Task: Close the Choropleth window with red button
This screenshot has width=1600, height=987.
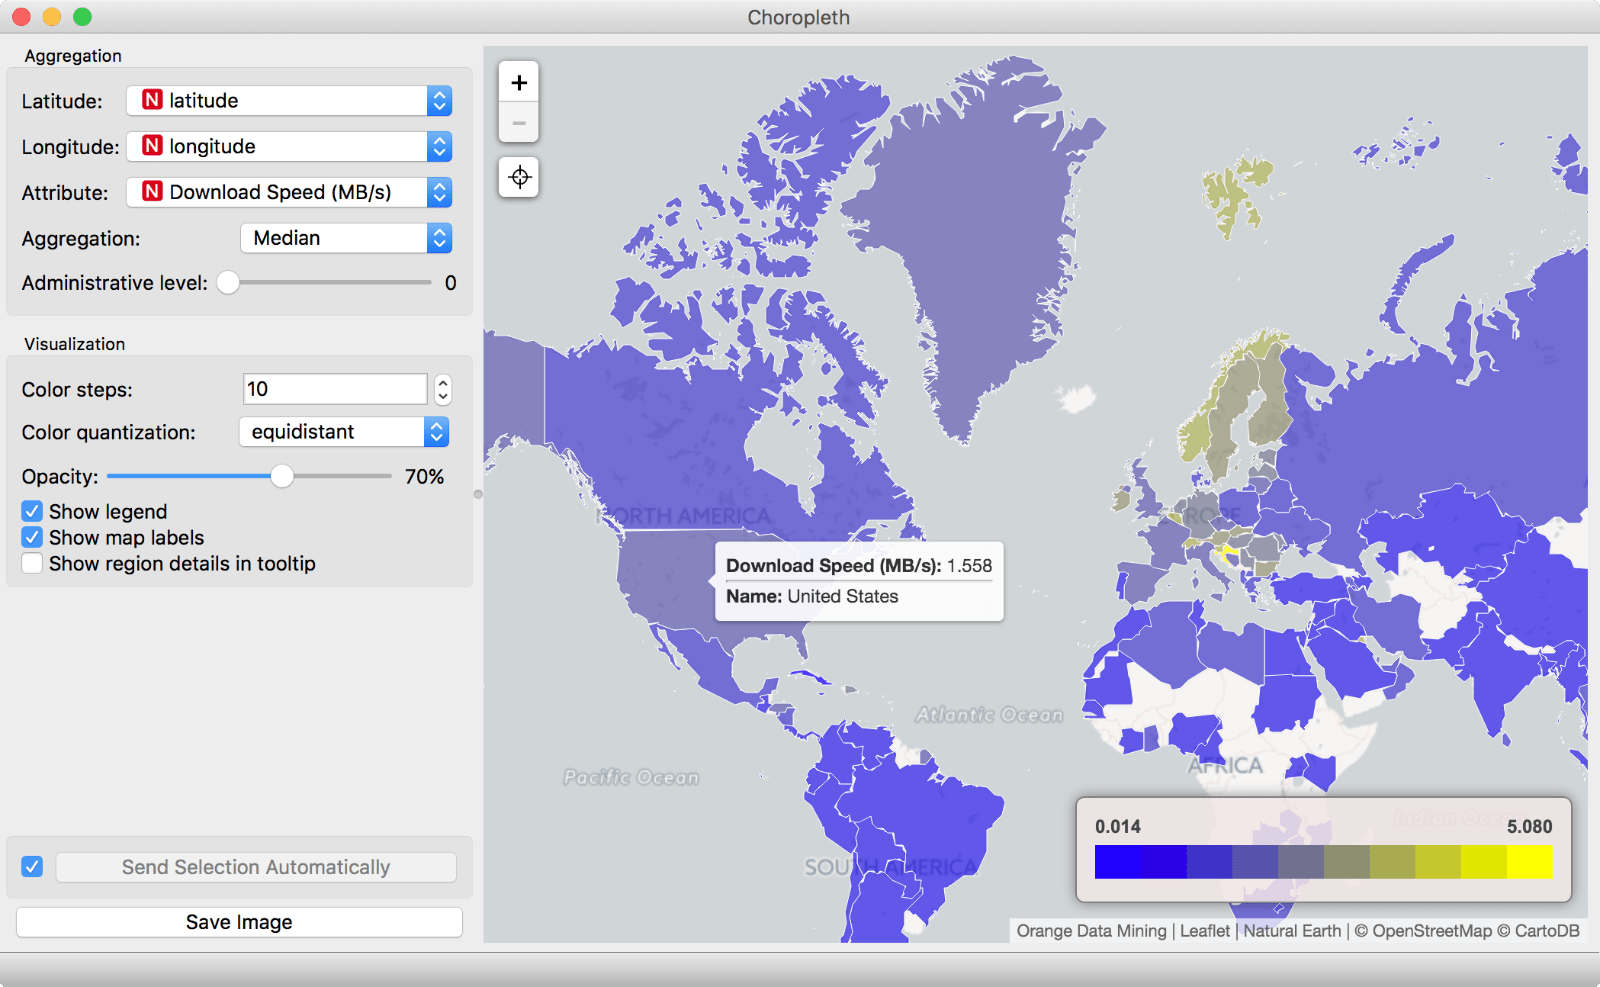Action: 21,17
